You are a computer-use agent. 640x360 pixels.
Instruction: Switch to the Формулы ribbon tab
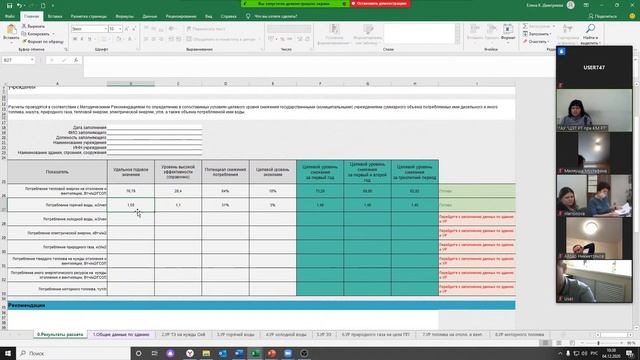(x=124, y=16)
